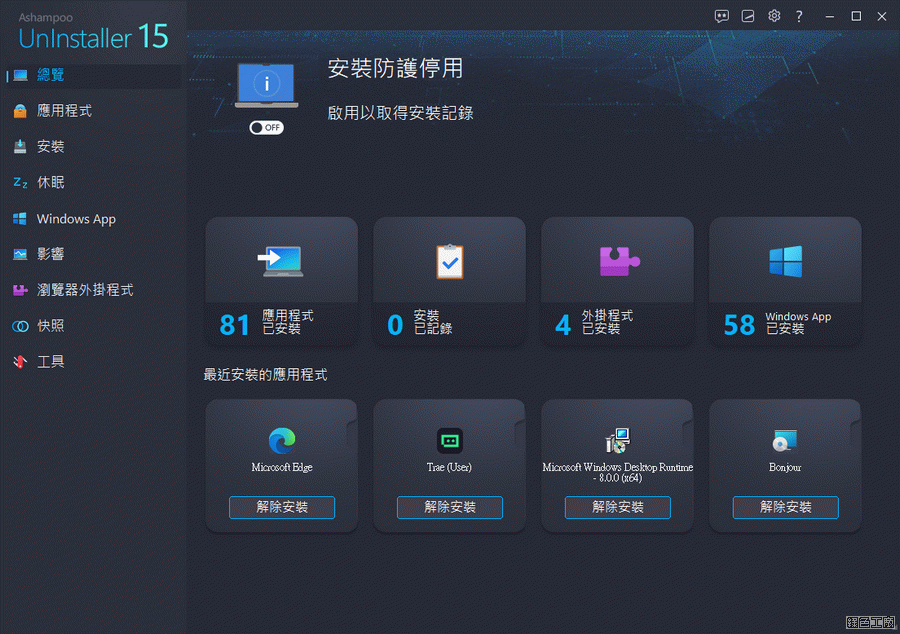This screenshot has width=900, height=634.
Task: Click 解除安裝 button under Microsoft Edge
Action: [281, 507]
